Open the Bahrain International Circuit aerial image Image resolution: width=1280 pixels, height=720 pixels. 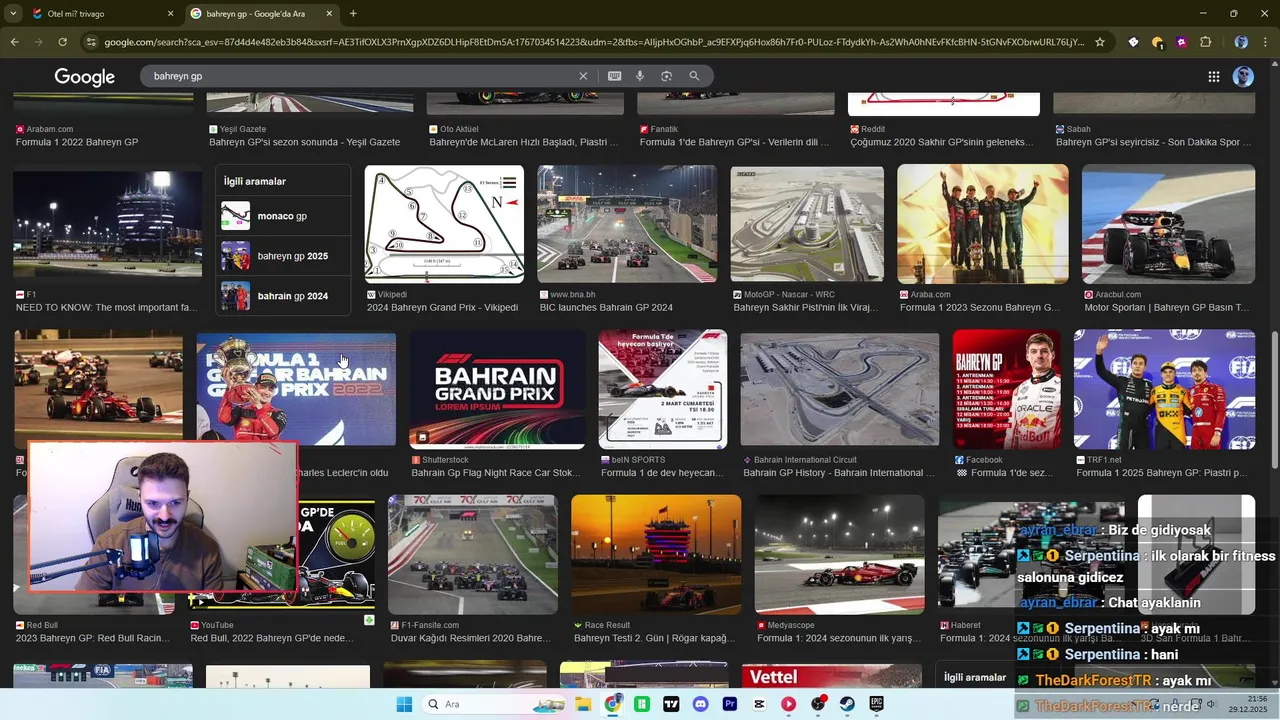click(x=840, y=389)
